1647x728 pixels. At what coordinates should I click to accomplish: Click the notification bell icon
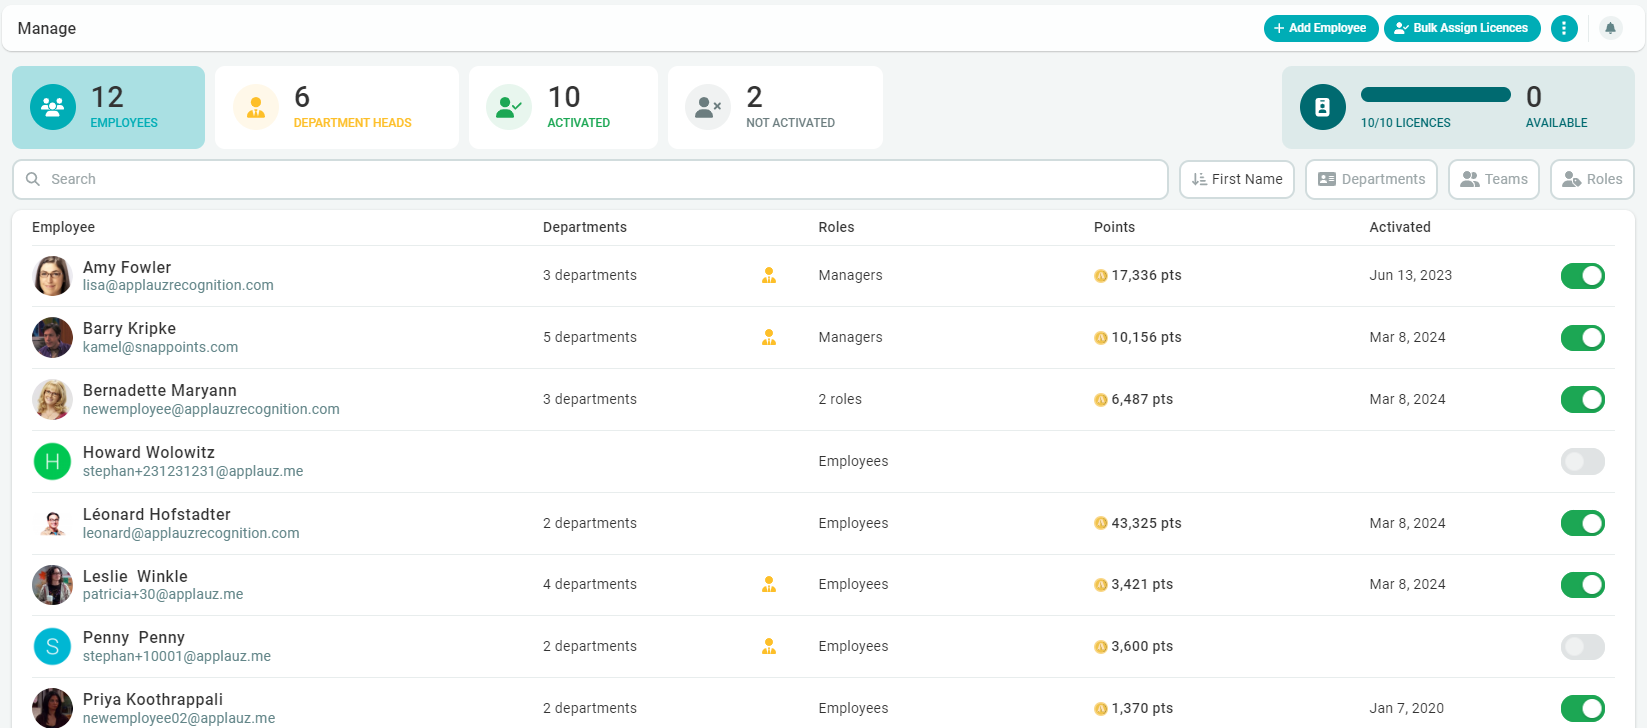pos(1610,28)
